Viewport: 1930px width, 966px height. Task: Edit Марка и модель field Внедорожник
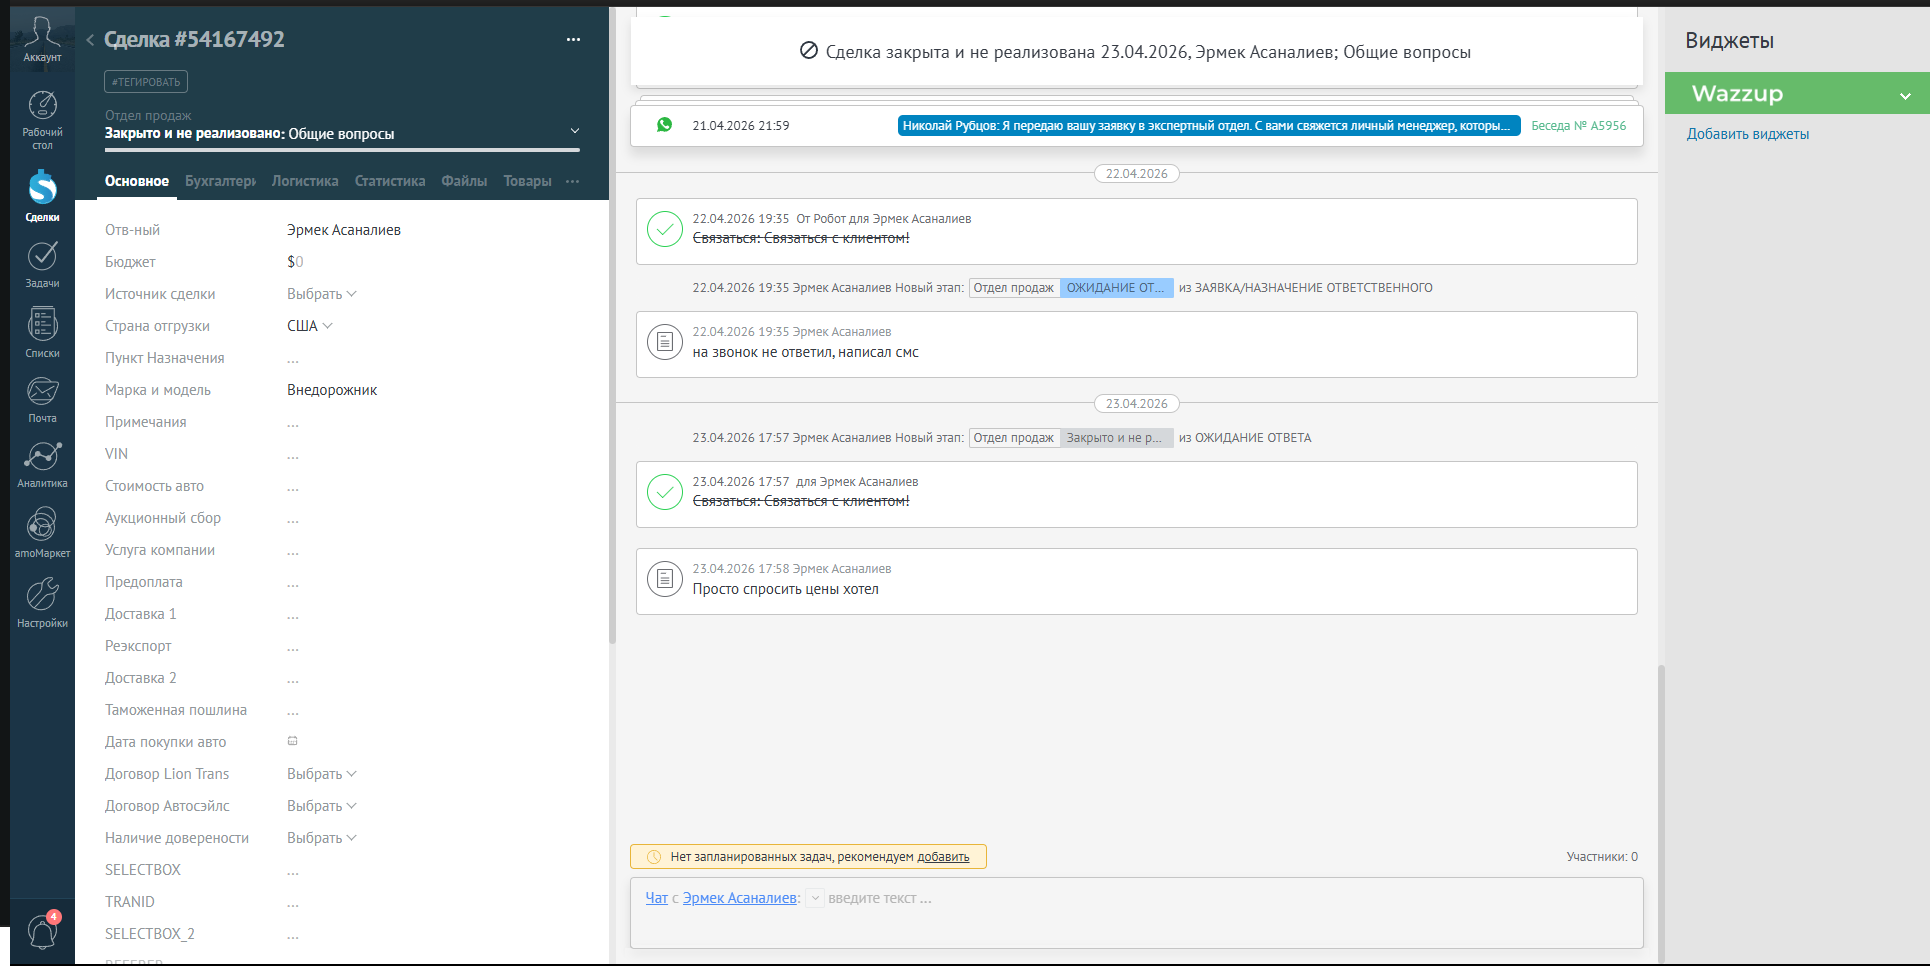click(x=332, y=390)
